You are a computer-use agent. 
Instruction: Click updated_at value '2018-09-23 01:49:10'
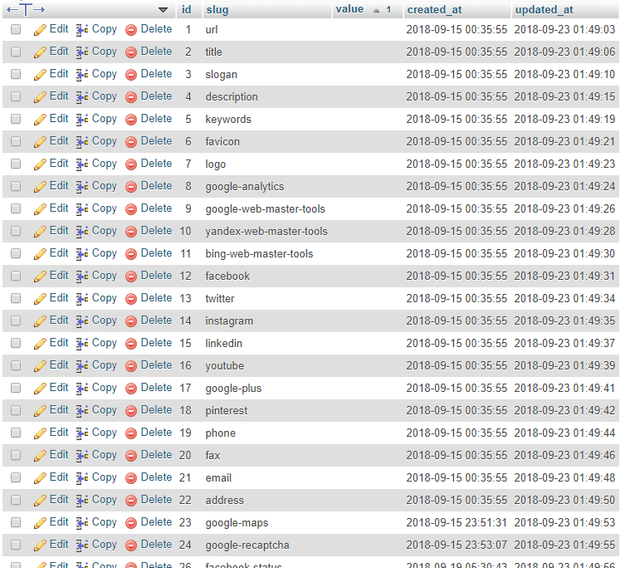point(564,75)
